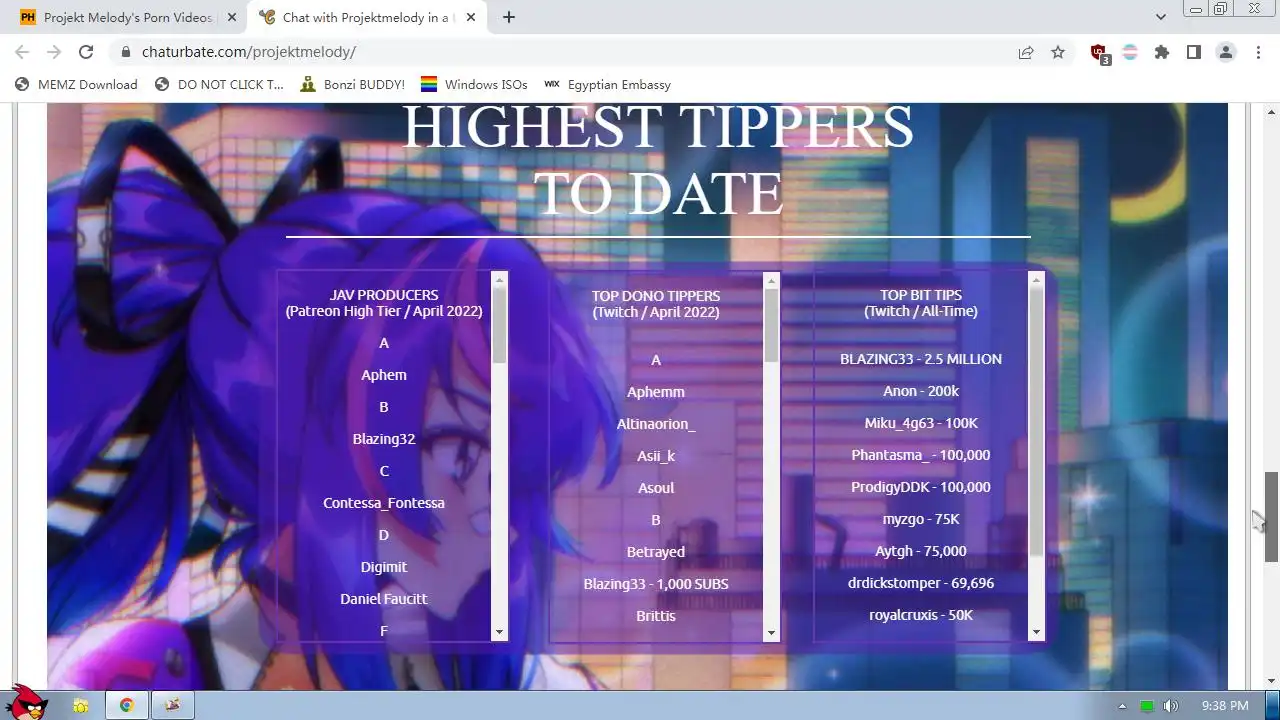The image size is (1280, 720).
Task: Select ProdigyDDK - 100,000 entry
Action: pos(921,487)
